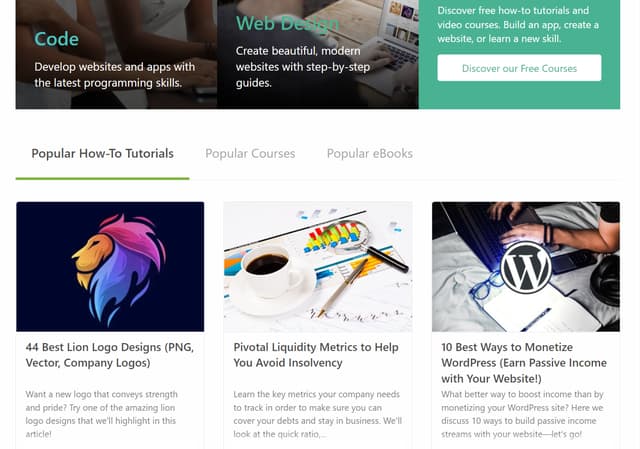This screenshot has width=640, height=449.
Task: Click the Discover our Free Courses button
Action: (519, 68)
